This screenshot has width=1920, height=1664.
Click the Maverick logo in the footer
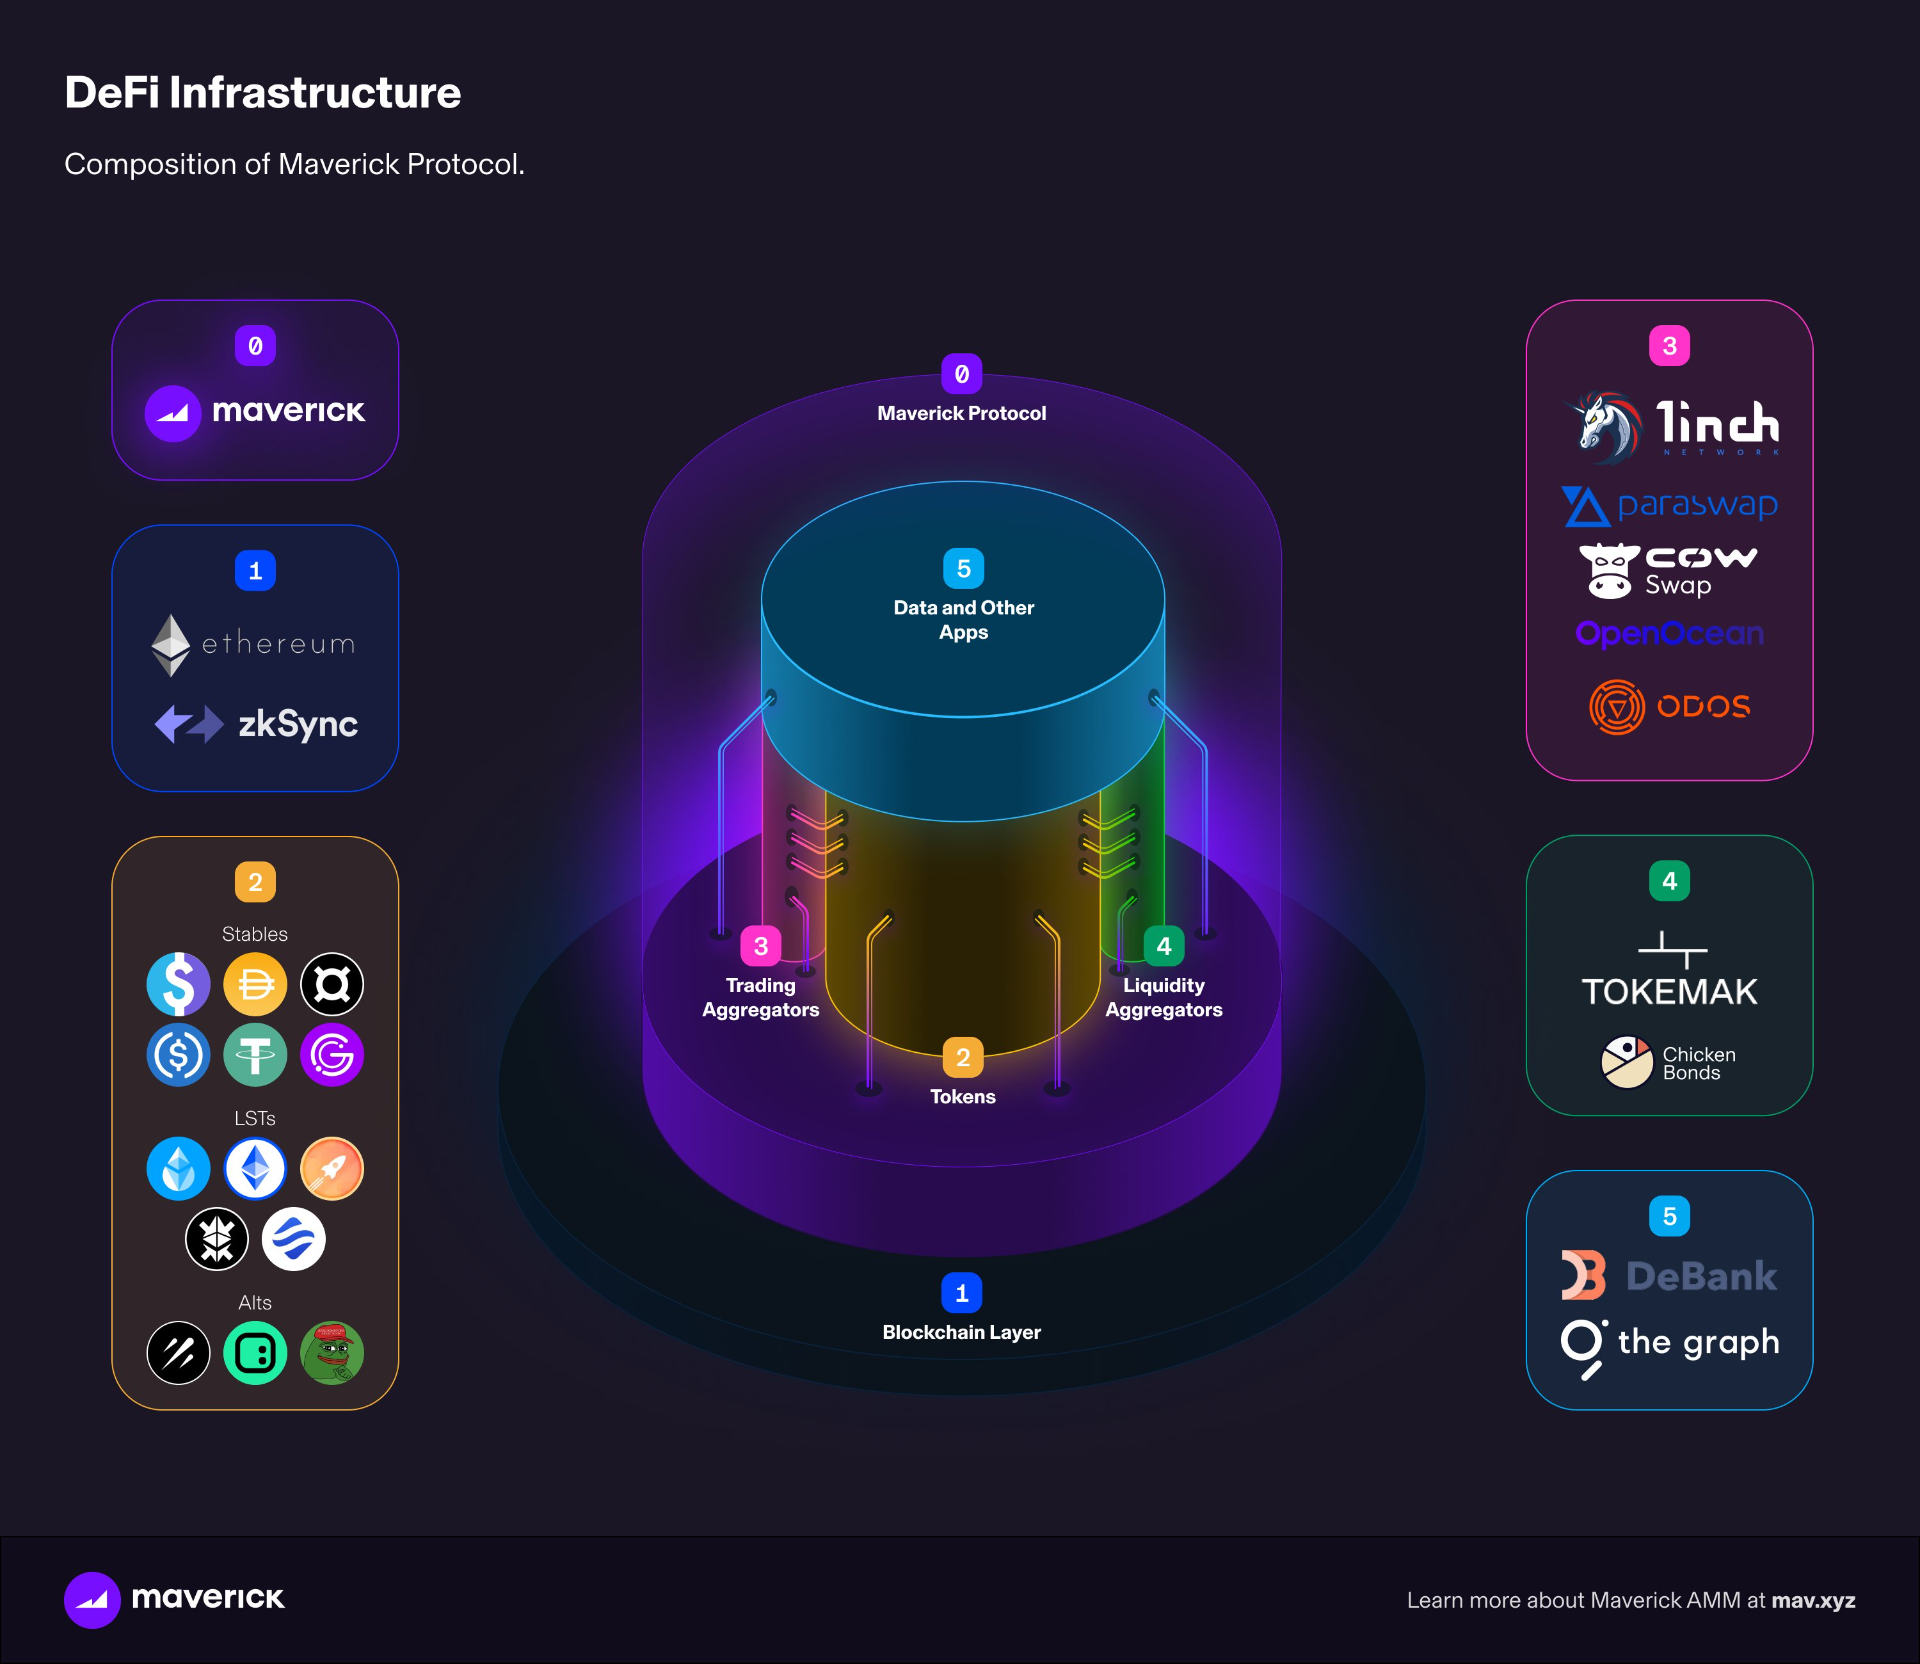174,1600
